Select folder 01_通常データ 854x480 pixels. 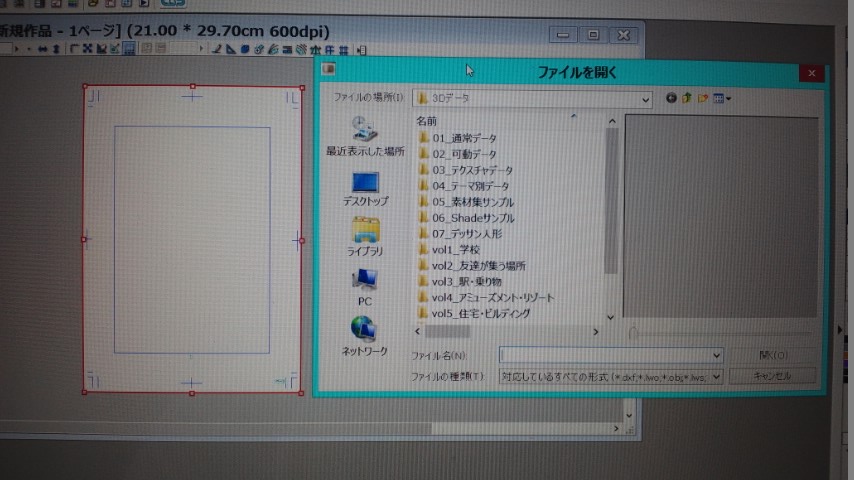click(458, 138)
